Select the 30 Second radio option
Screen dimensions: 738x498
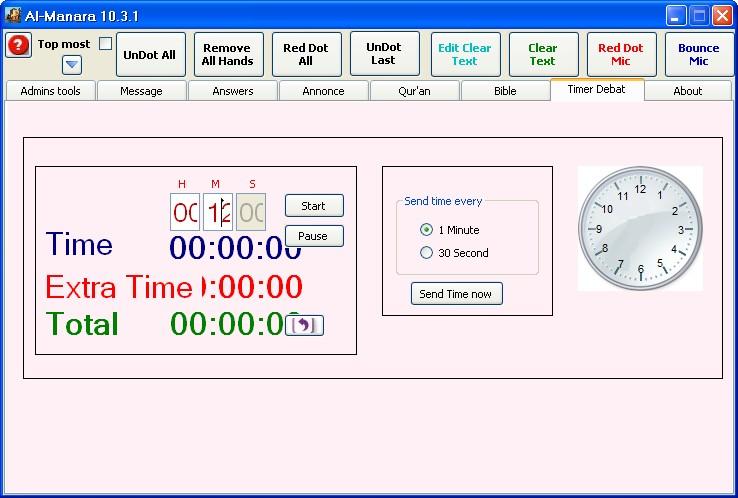pyautogui.click(x=427, y=253)
